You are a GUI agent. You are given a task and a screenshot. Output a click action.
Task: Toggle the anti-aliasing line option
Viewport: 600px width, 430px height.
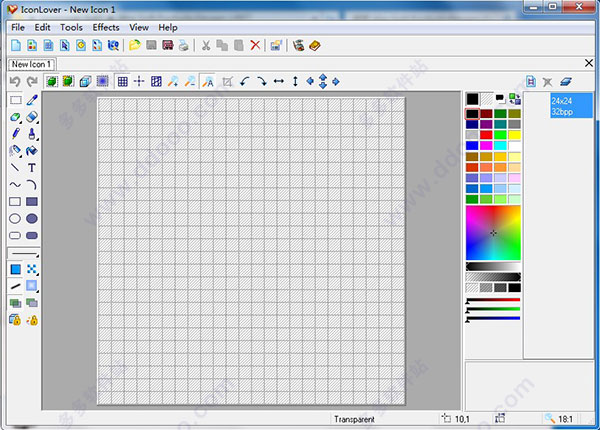click(15, 286)
